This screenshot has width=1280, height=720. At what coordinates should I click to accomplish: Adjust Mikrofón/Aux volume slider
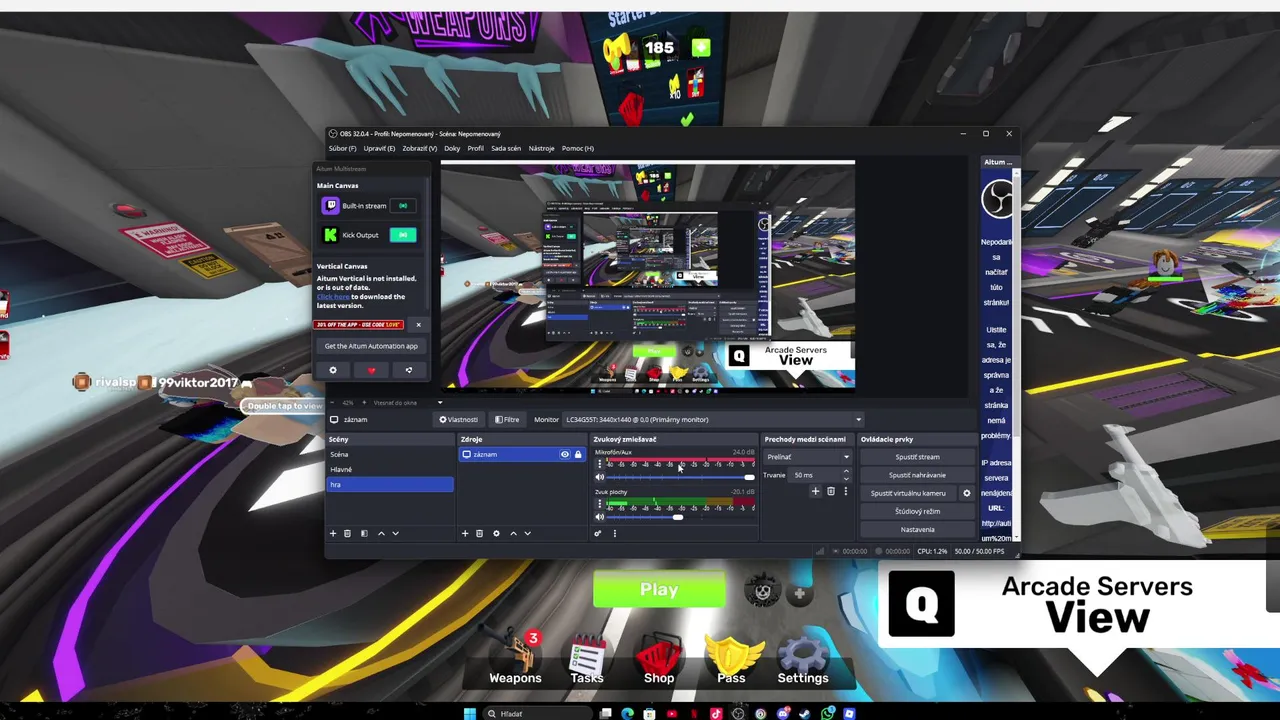click(x=680, y=477)
